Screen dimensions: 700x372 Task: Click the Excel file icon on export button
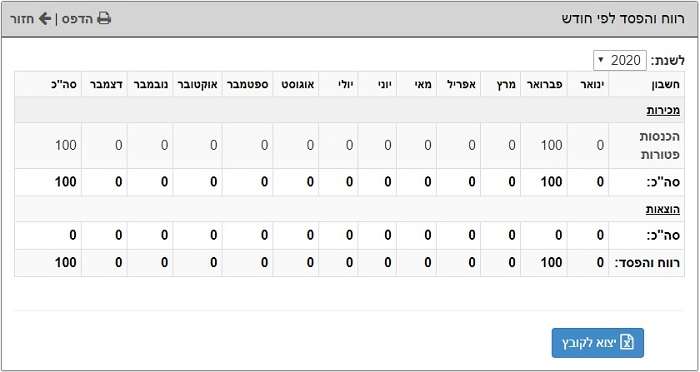pyautogui.click(x=627, y=343)
